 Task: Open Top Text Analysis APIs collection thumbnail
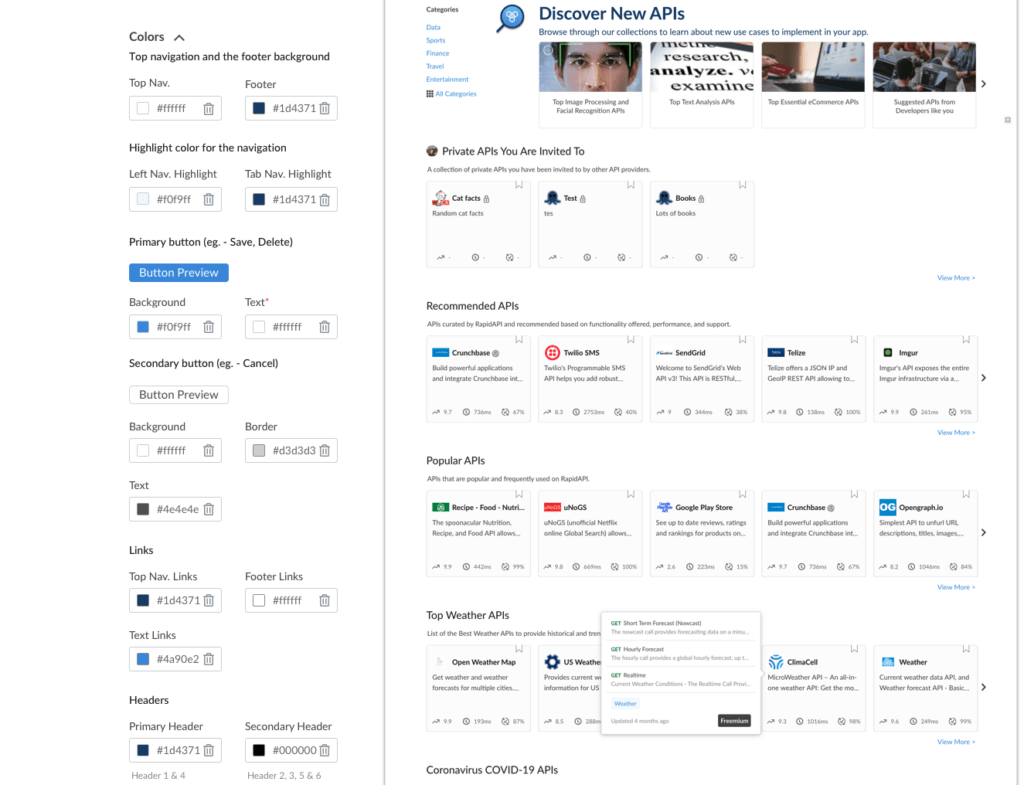[x=702, y=67]
